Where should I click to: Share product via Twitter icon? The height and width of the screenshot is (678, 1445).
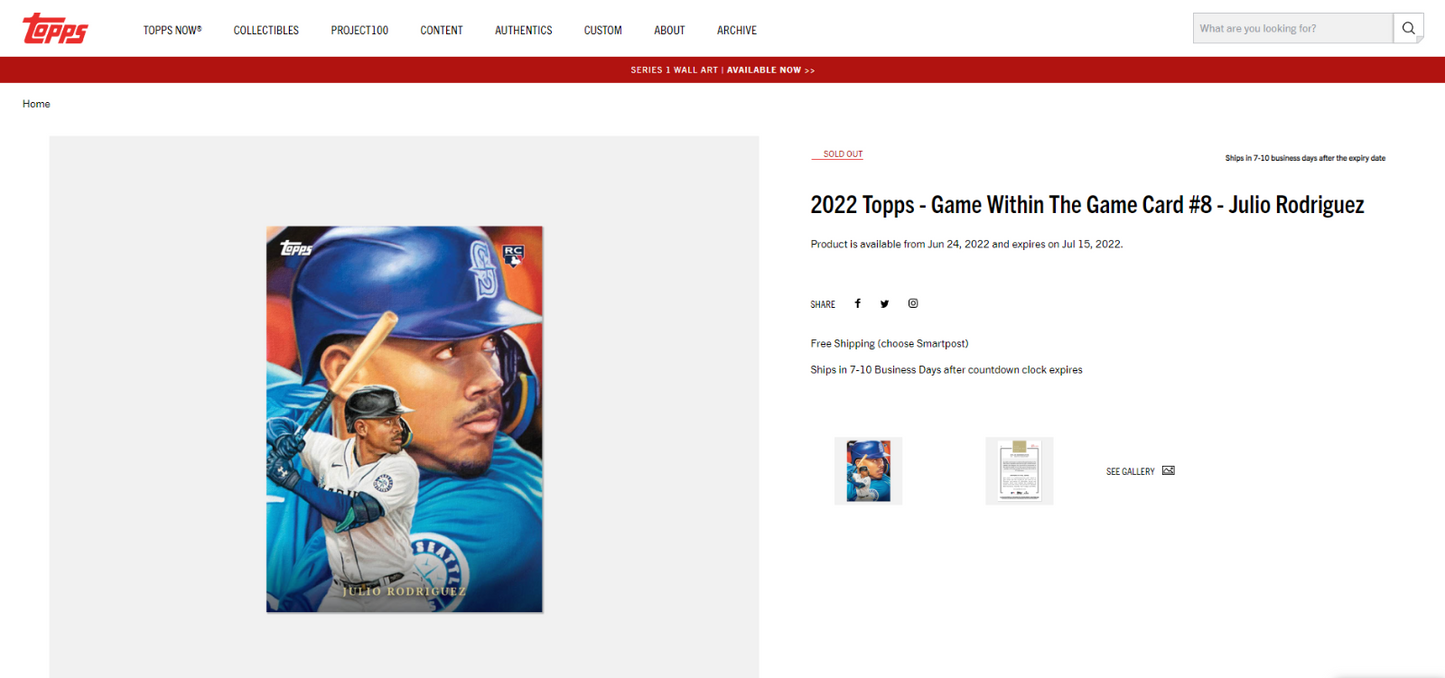(x=884, y=303)
